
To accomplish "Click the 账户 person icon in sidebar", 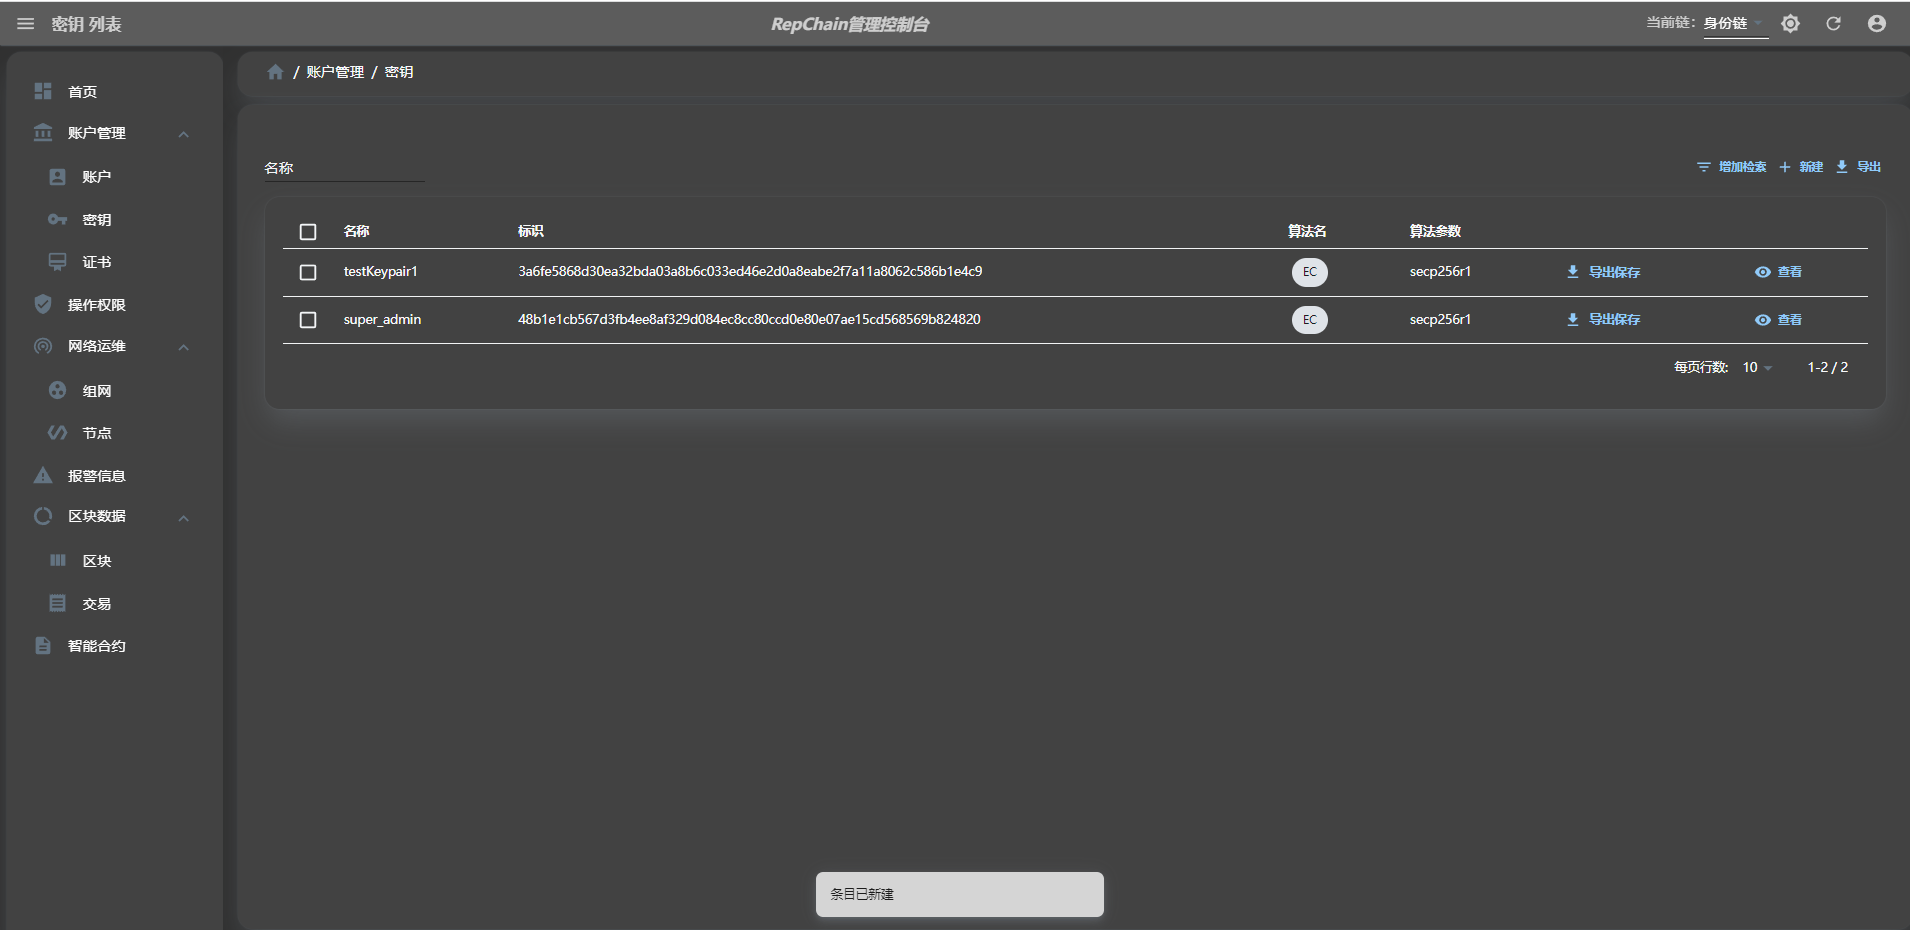I will (58, 177).
